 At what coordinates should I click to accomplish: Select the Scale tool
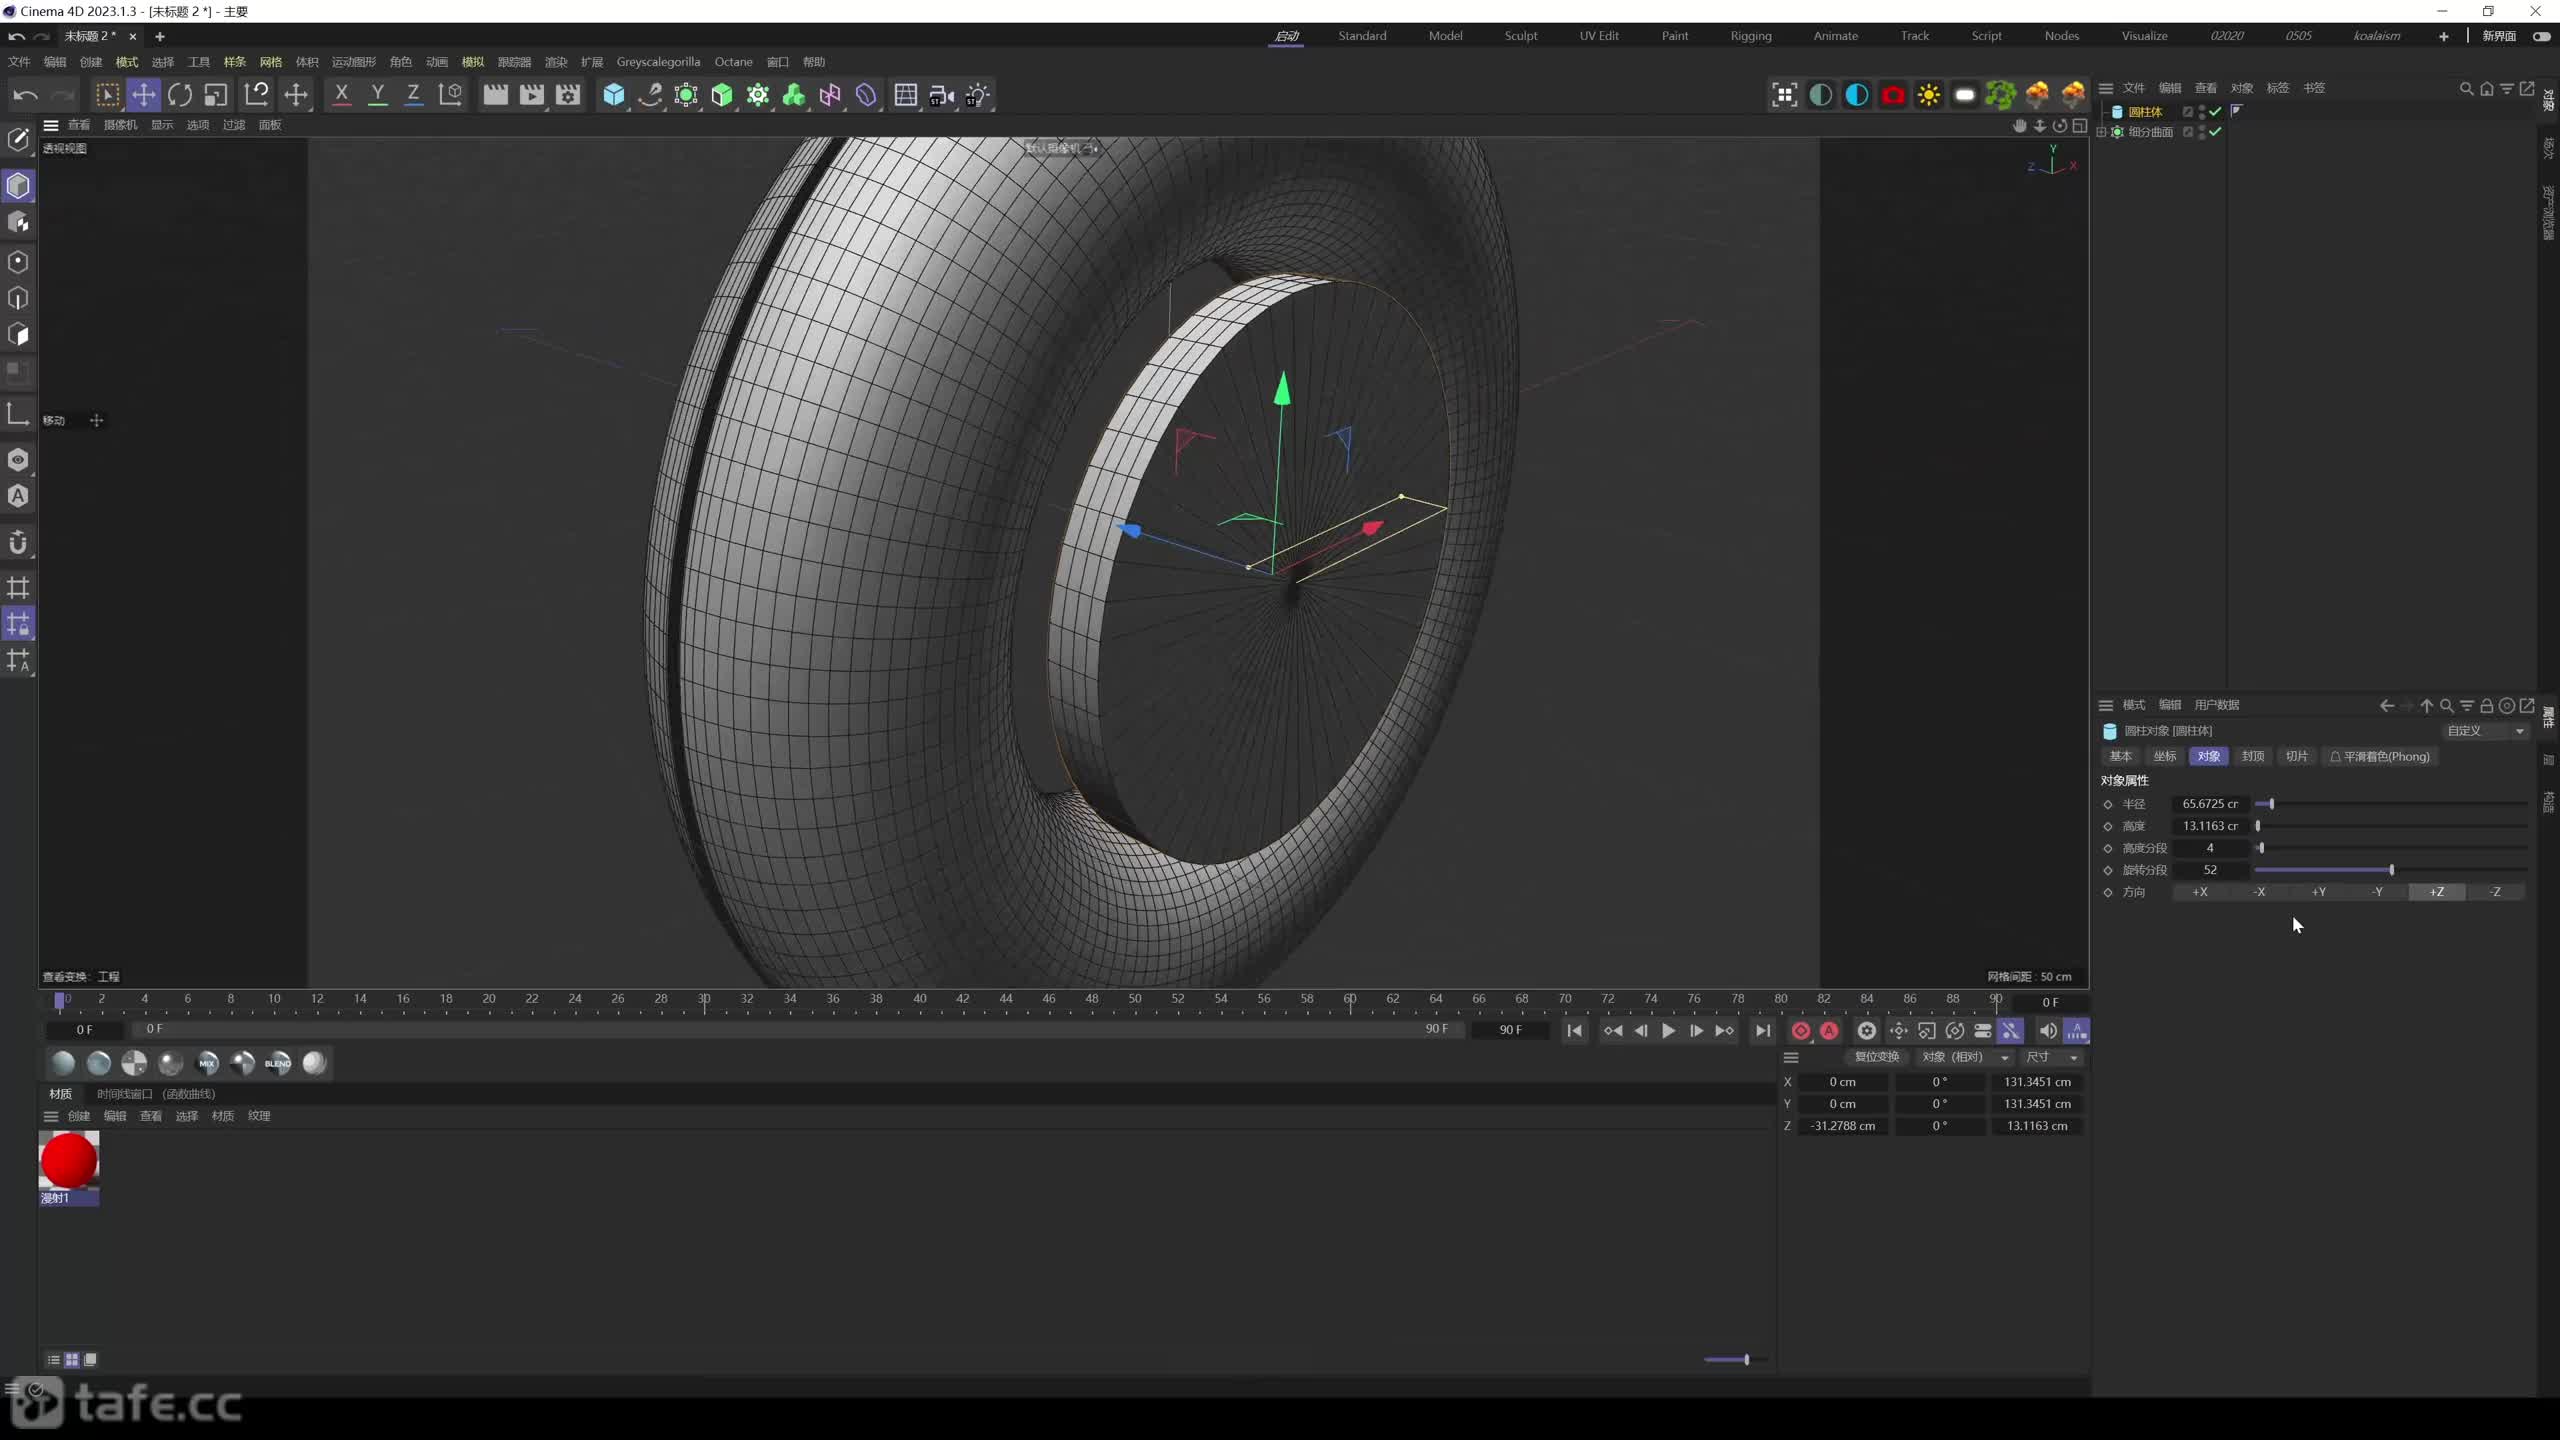click(216, 95)
